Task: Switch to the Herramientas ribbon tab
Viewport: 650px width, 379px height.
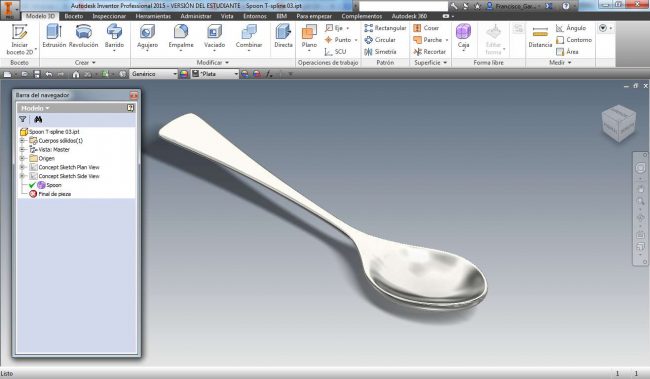Action: pos(153,16)
